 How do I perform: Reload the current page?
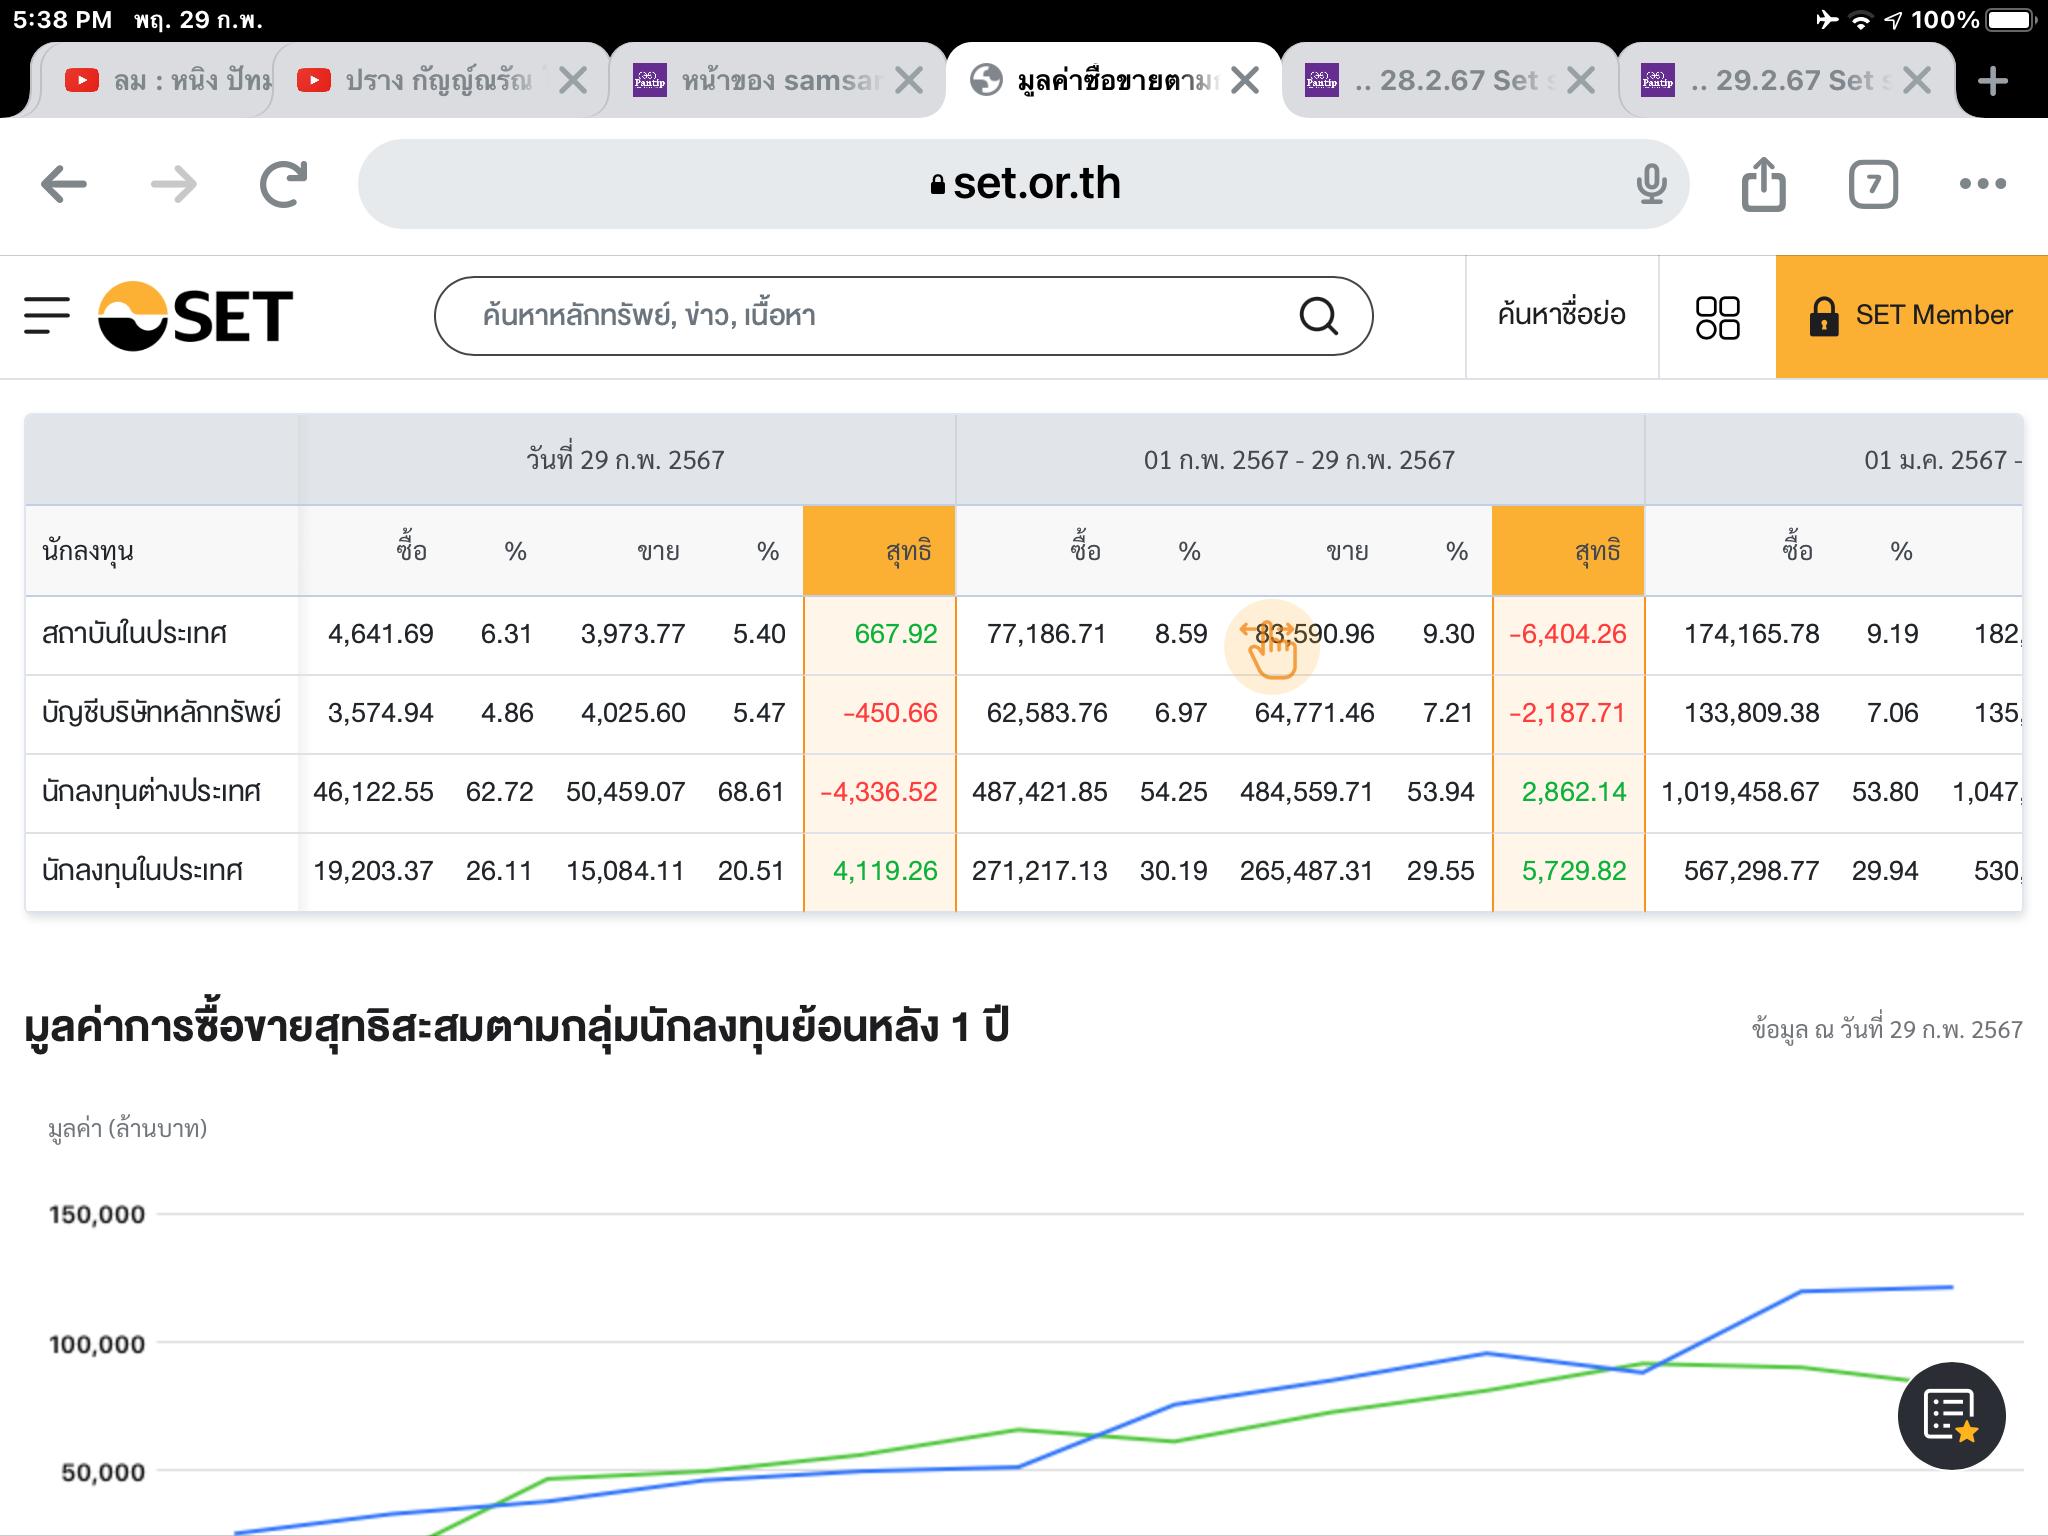[283, 184]
